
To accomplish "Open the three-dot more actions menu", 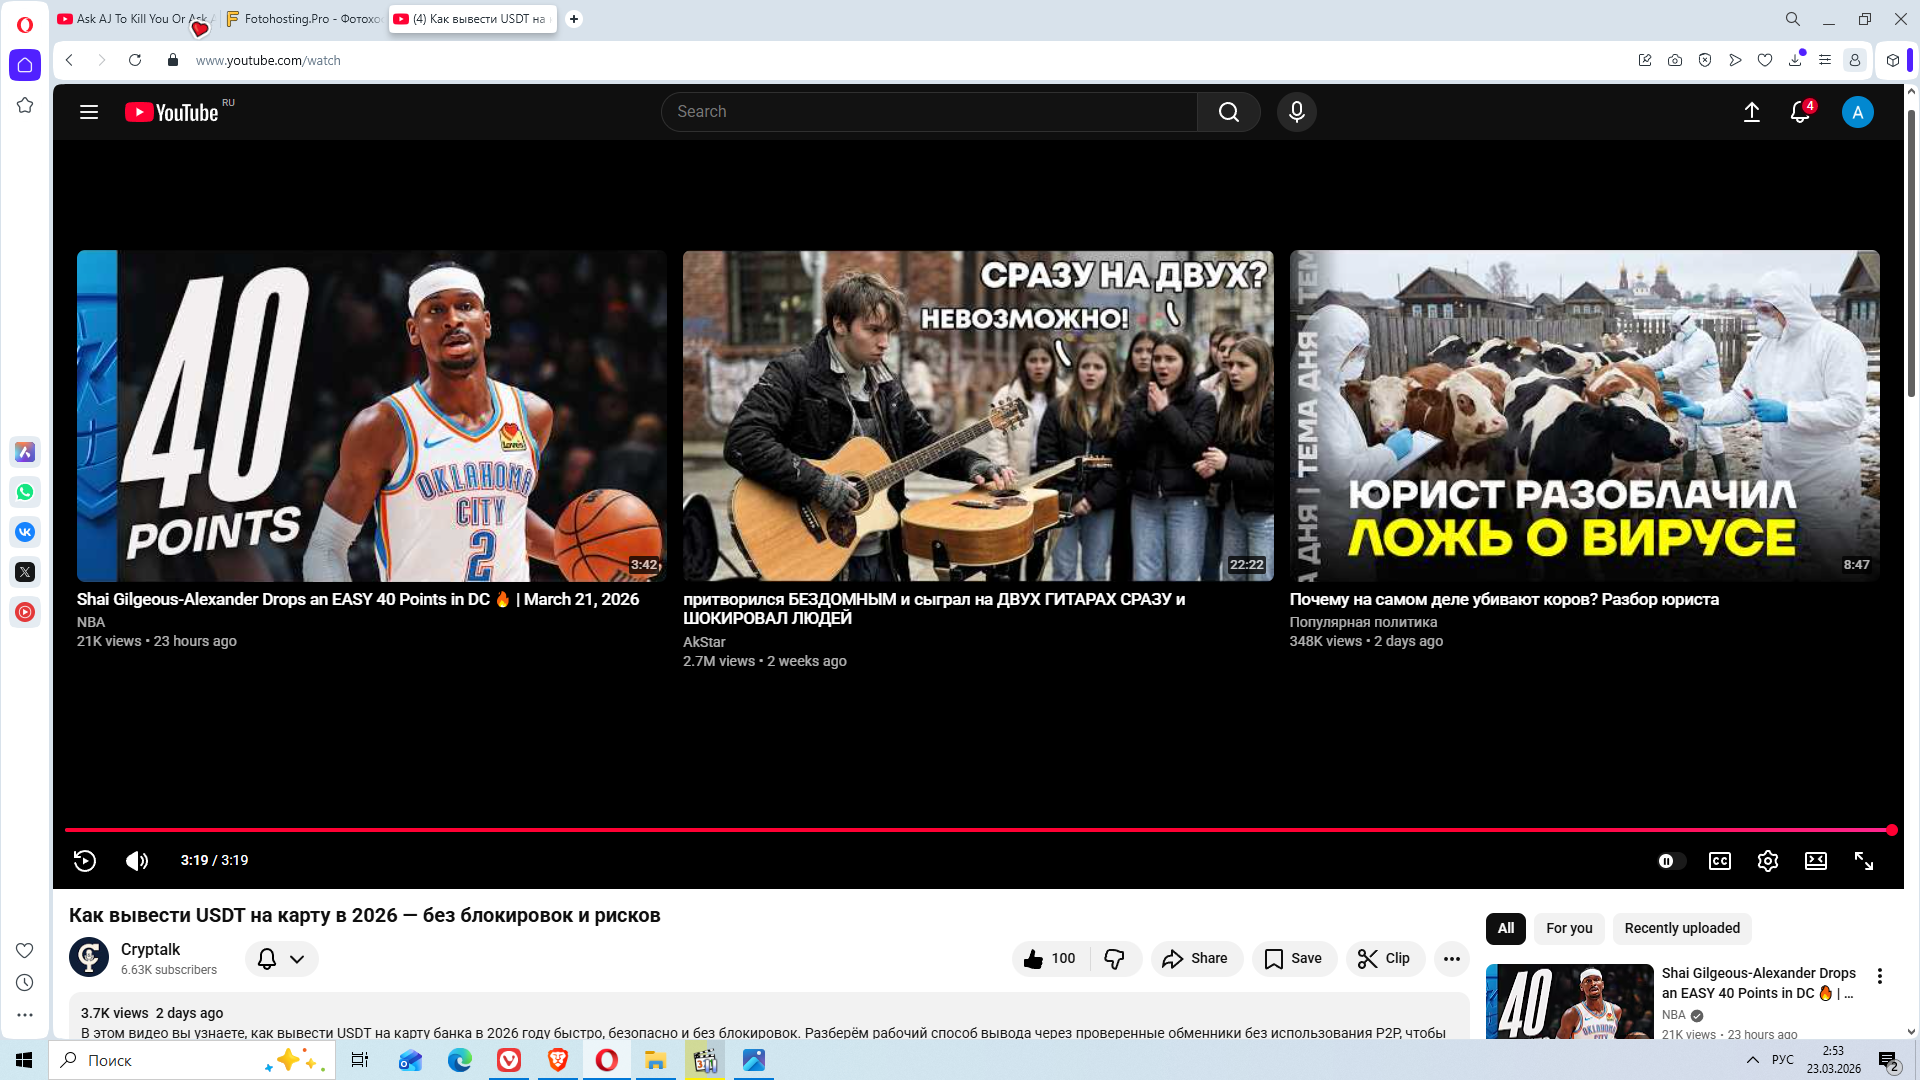I will pyautogui.click(x=1451, y=959).
